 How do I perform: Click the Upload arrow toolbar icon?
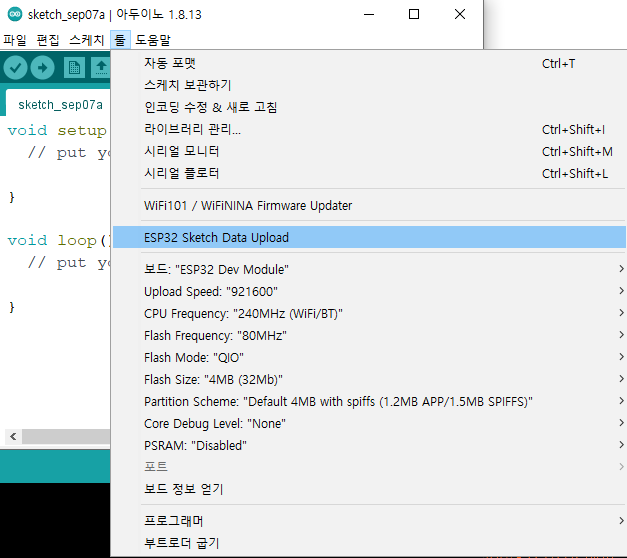[42, 68]
